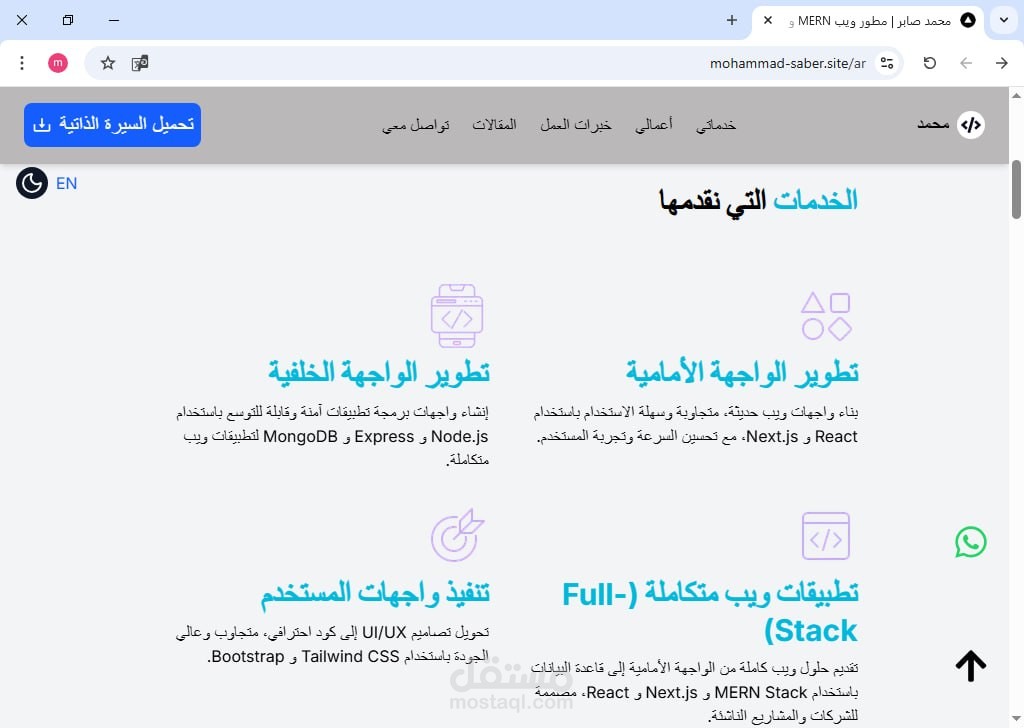1024x728 pixels.
Task: Click heading تنفيذ واجهات المستخدم
Action: (x=375, y=593)
